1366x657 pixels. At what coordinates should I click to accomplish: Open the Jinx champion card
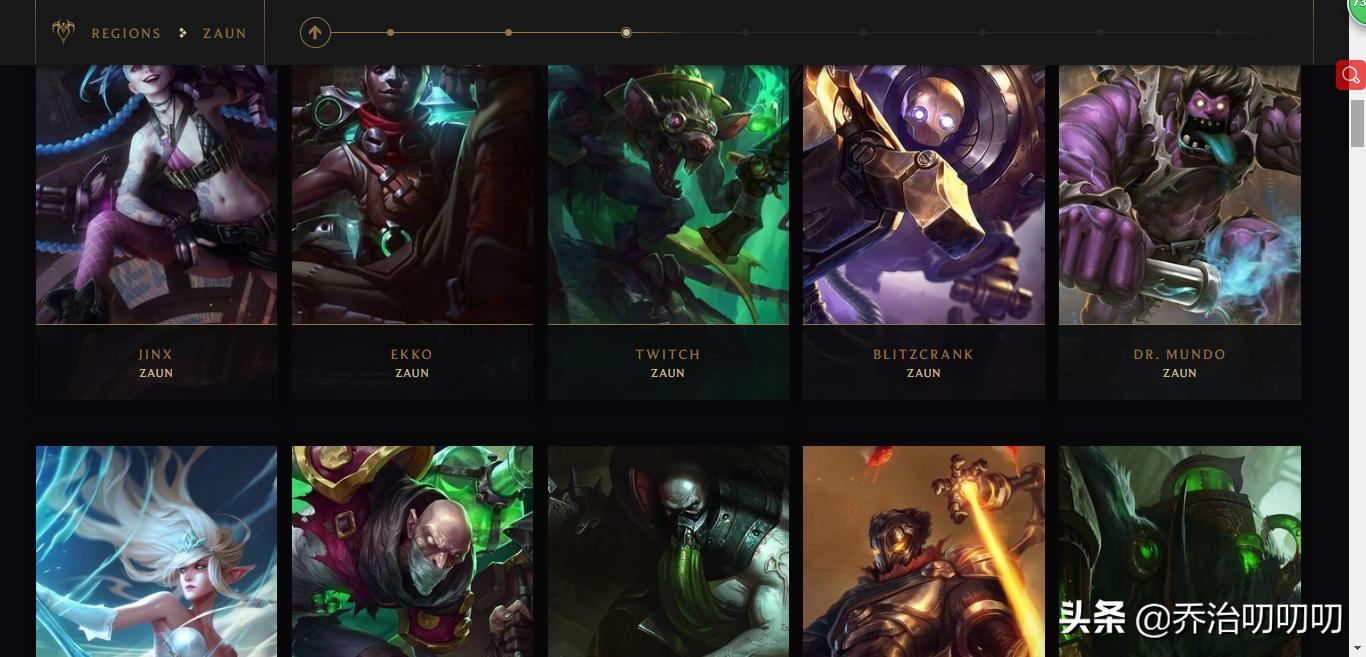click(156, 232)
